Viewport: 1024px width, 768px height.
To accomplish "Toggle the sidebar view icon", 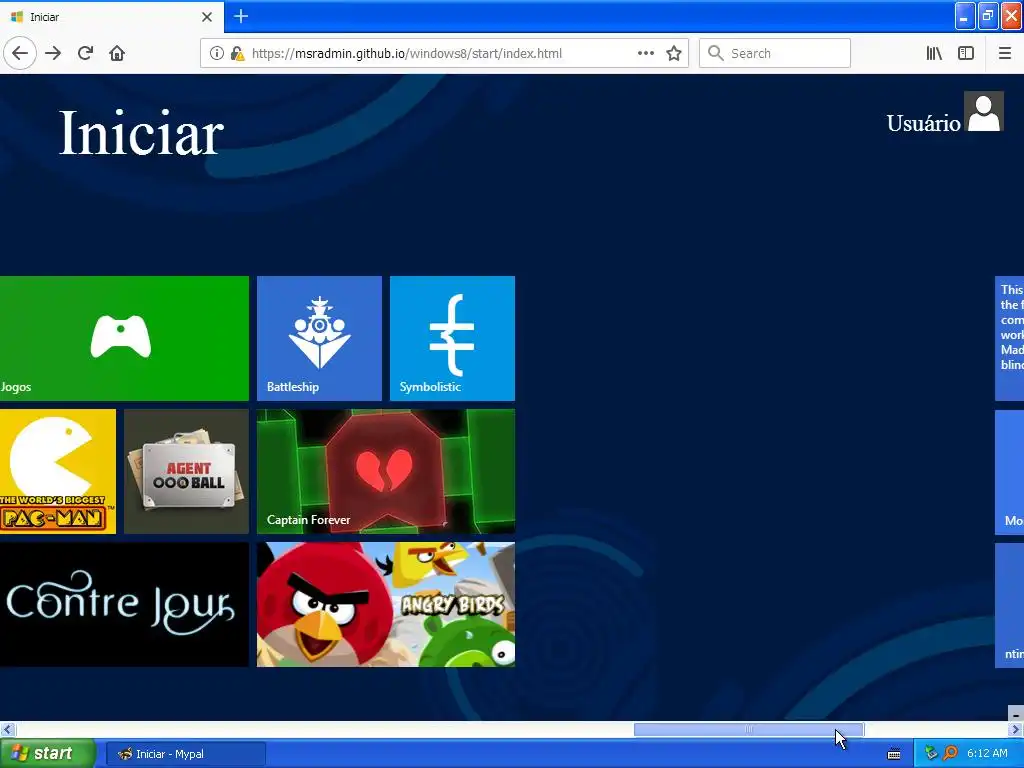I will pos(966,53).
